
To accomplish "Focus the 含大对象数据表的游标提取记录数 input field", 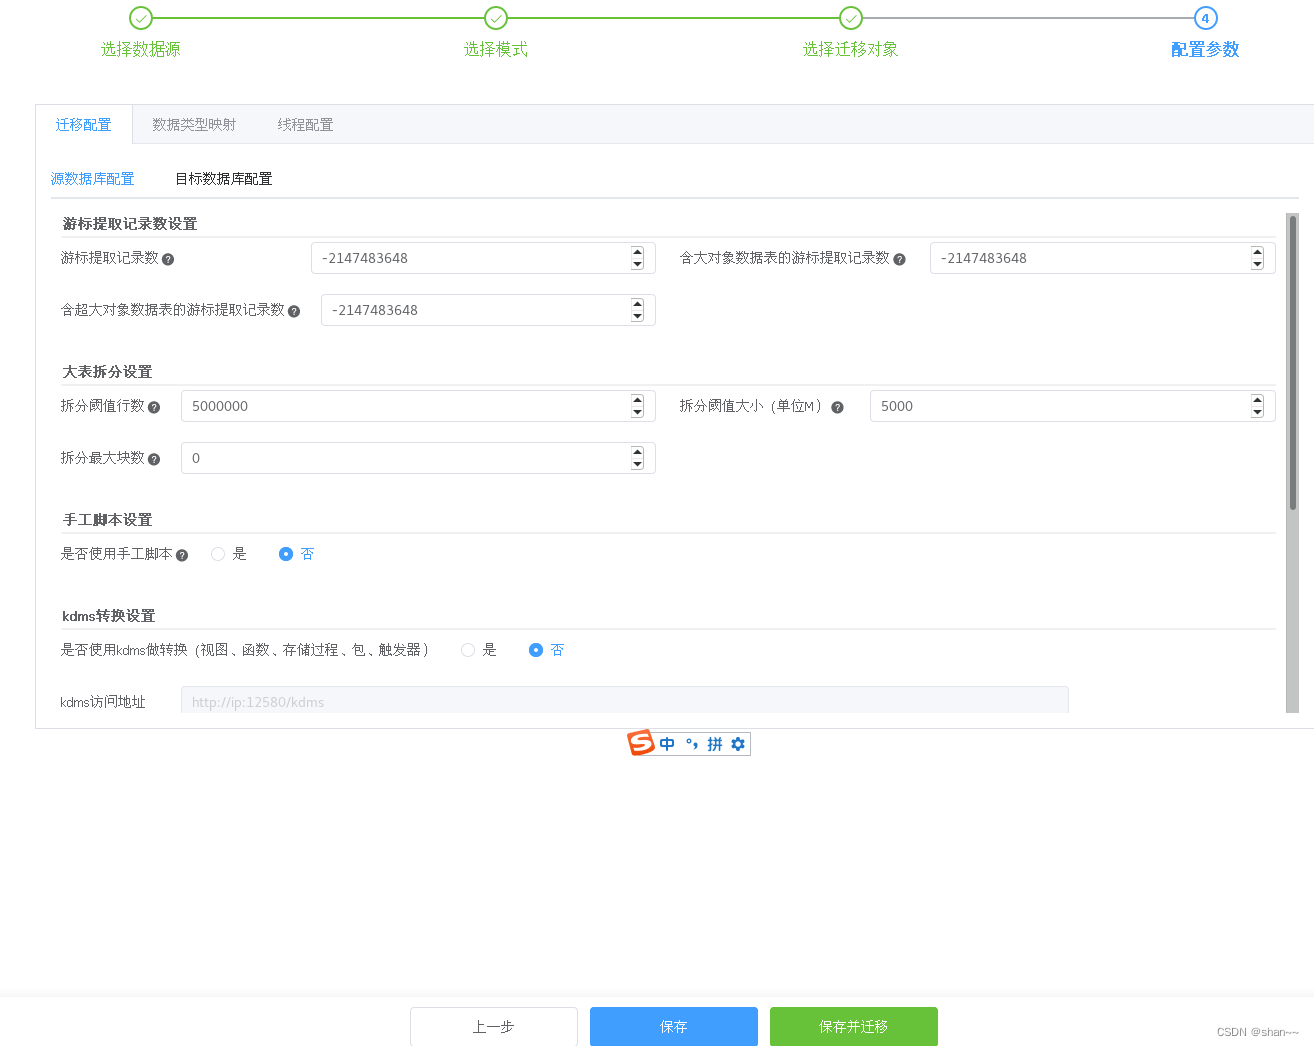I will click(x=1103, y=258).
